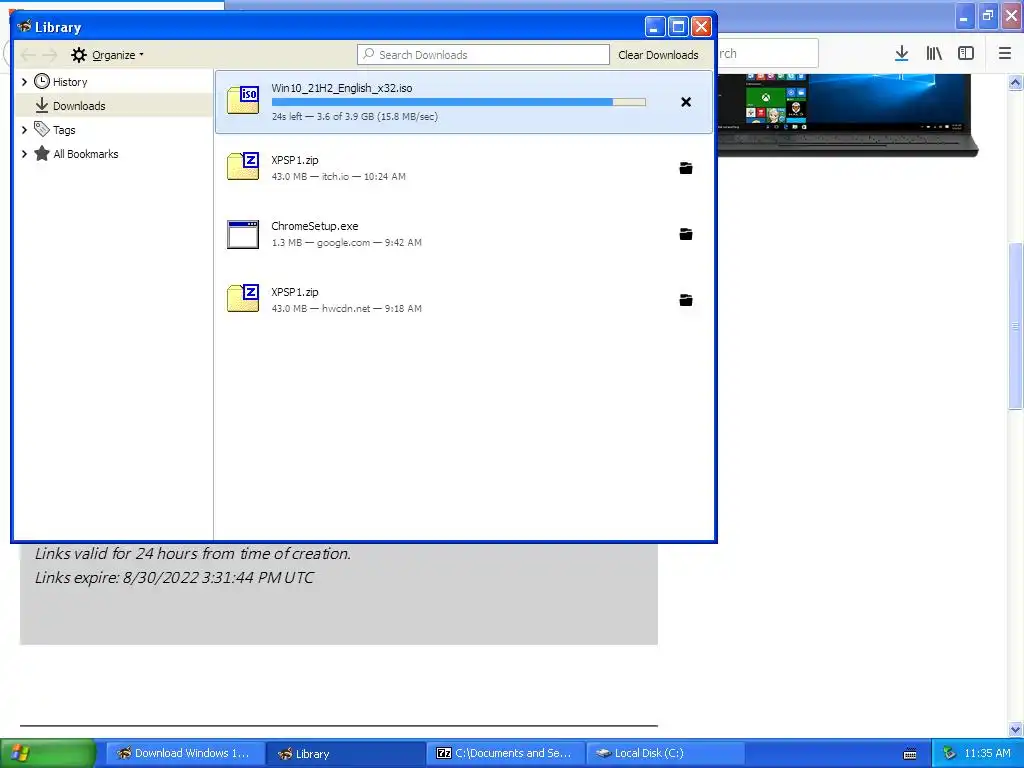
Task: Click the Organize gear icon
Action: click(x=79, y=55)
